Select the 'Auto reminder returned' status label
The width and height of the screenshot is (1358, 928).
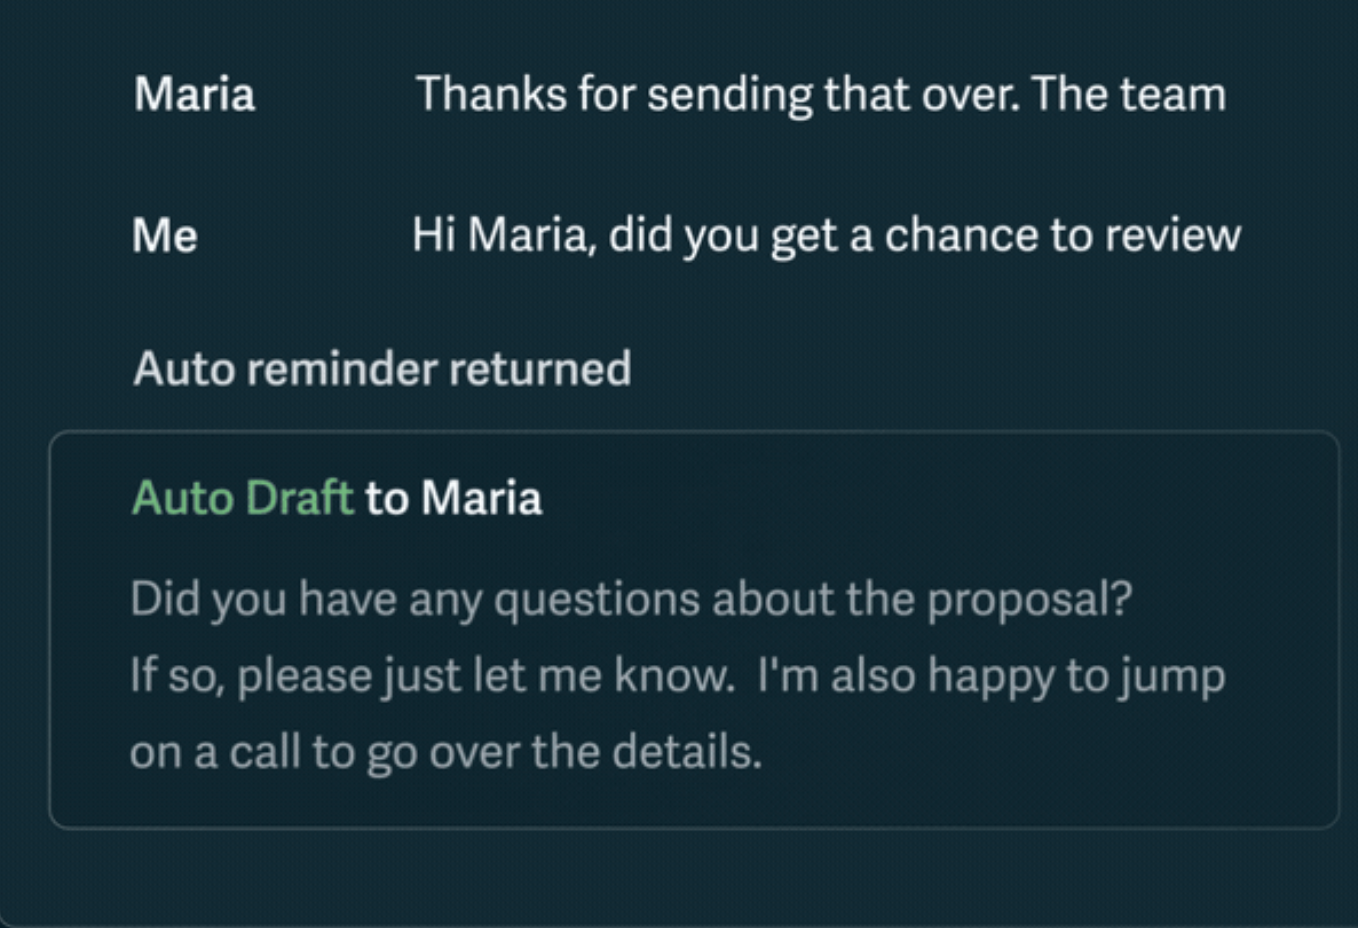pos(382,368)
